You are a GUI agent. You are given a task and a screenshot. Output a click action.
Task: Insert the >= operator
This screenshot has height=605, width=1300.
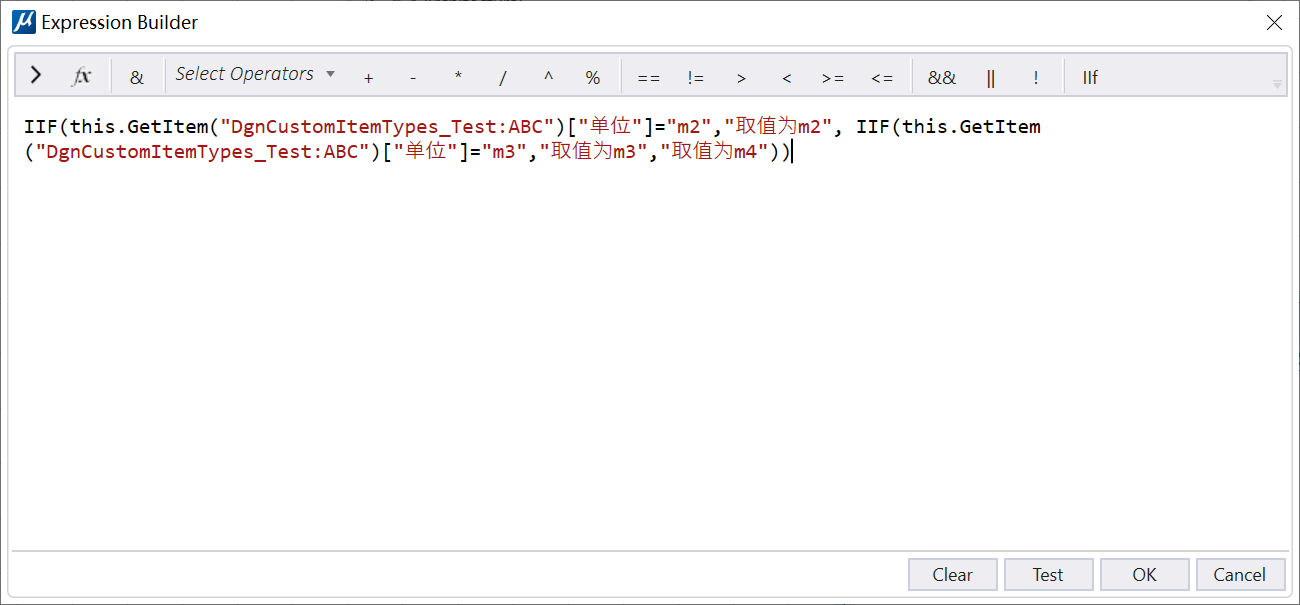(x=833, y=77)
